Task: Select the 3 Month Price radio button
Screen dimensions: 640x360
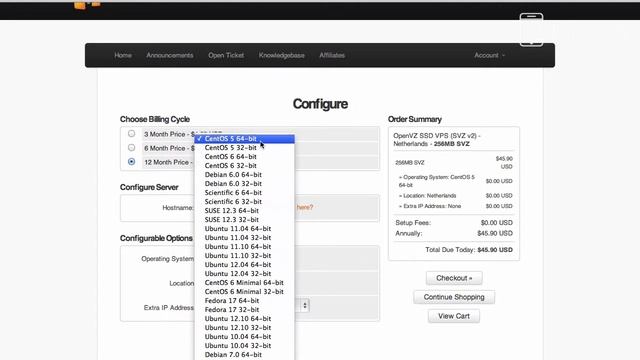Action: pos(131,134)
